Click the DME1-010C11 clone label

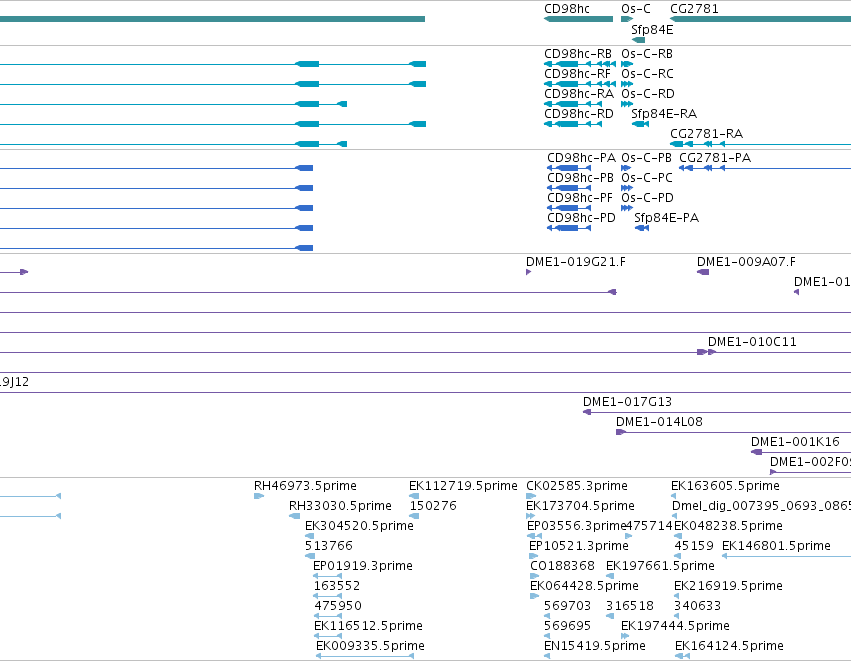pos(752,342)
